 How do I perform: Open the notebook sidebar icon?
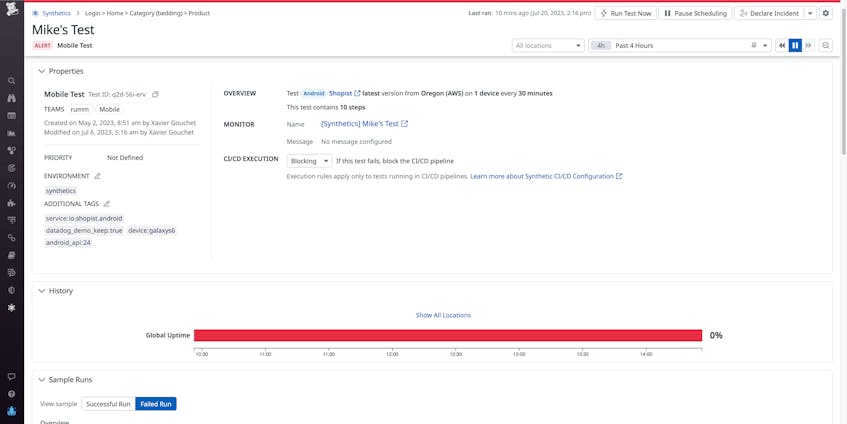[x=11, y=255]
